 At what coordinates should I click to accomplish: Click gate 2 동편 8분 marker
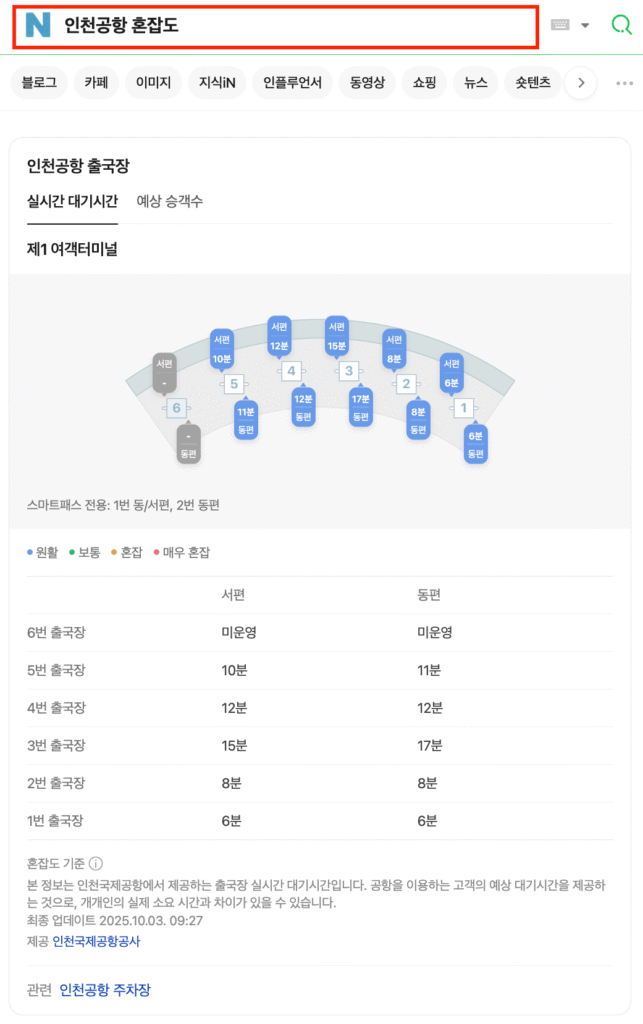pos(418,419)
